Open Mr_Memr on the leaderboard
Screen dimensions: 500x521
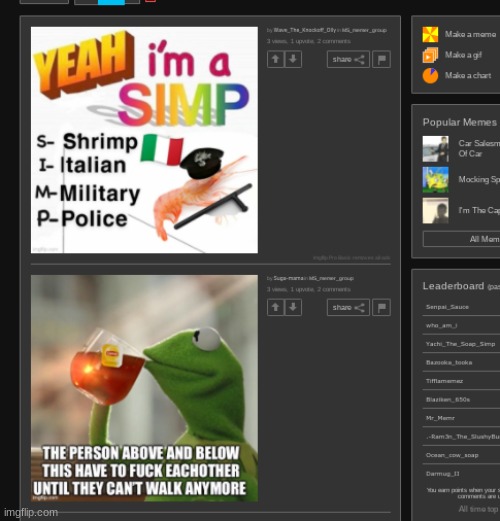pos(440,418)
